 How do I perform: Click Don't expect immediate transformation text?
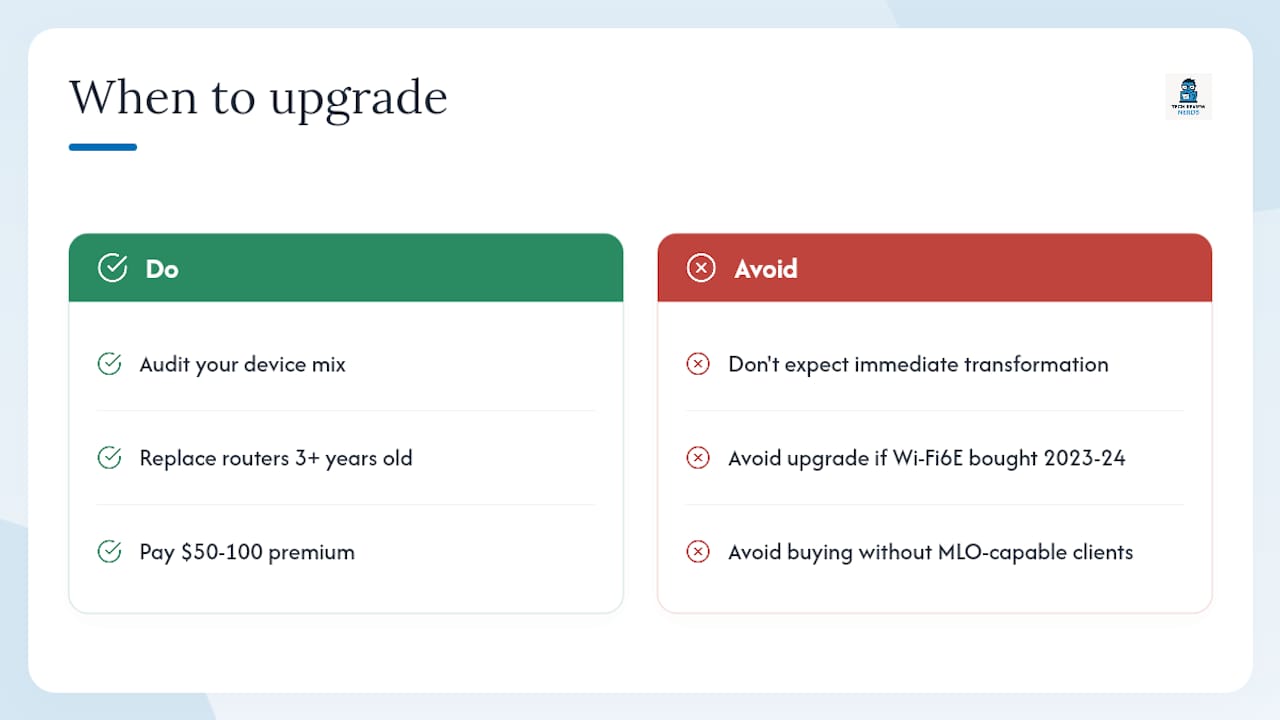918,365
